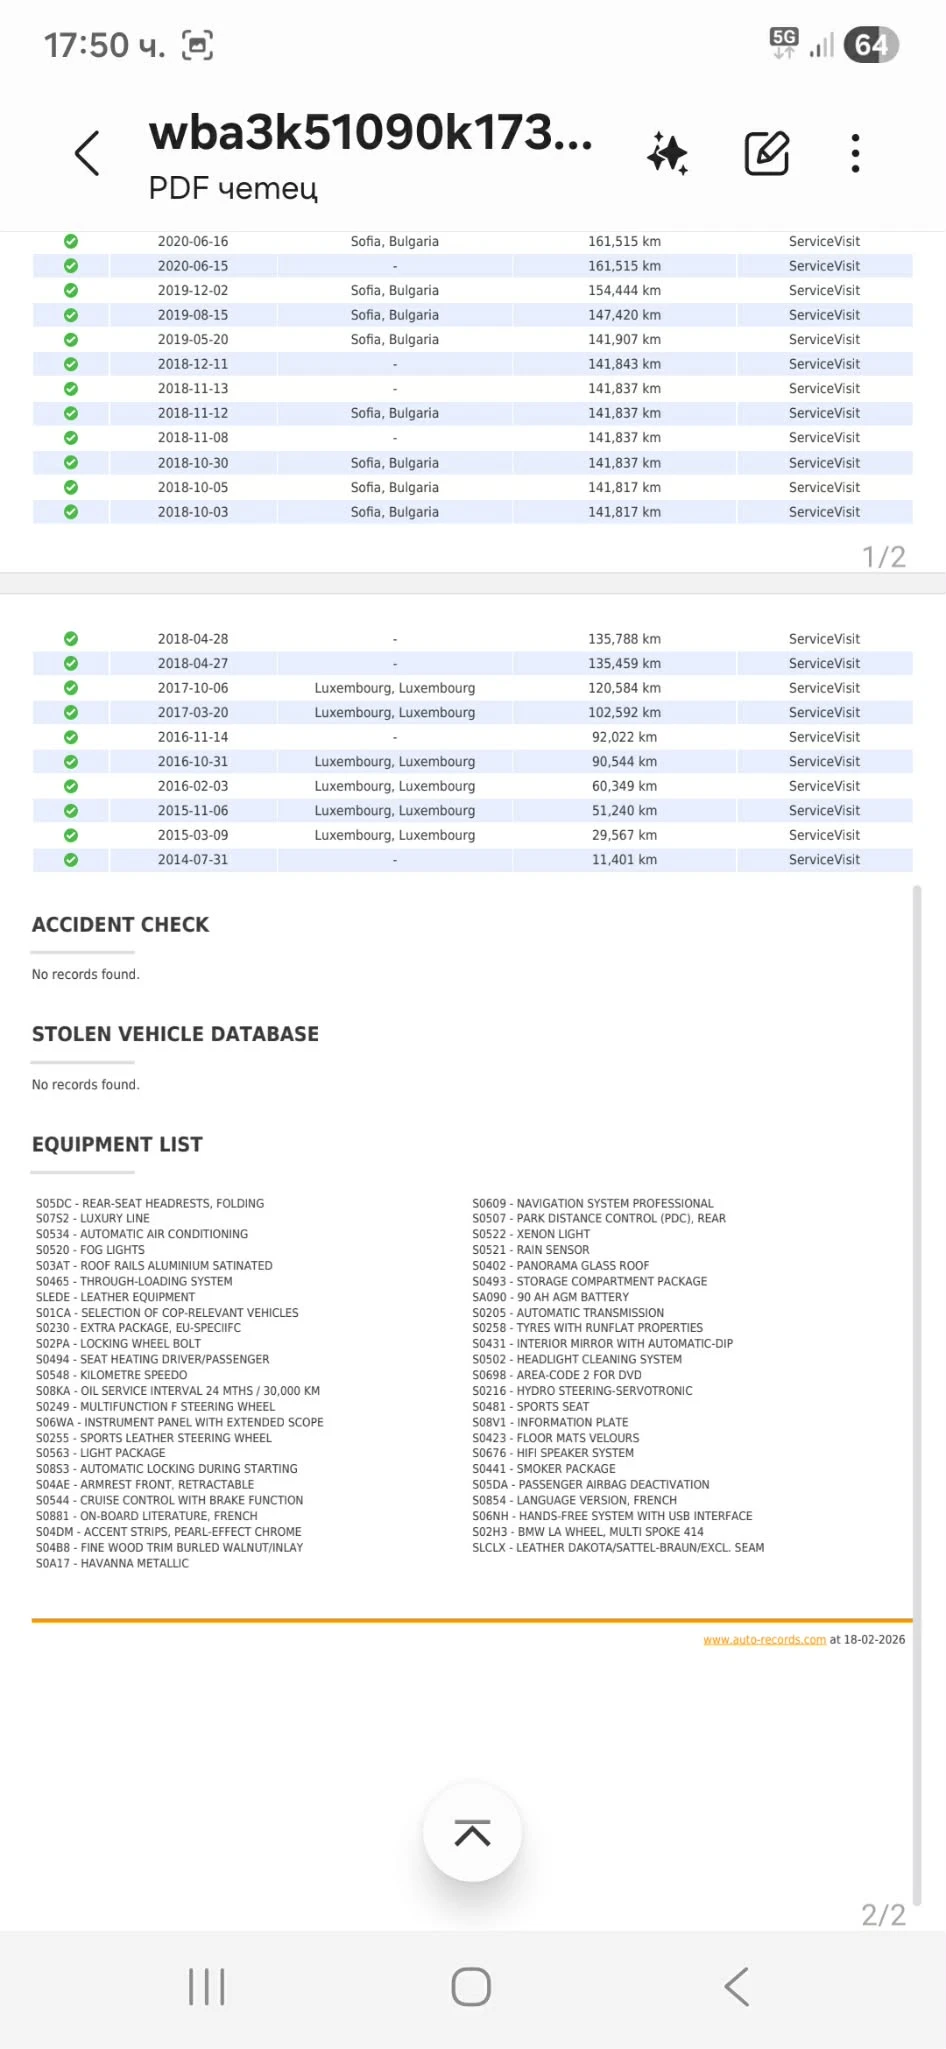The width and height of the screenshot is (946, 2049).
Task: Tap Luxembourg, Luxembourg in the 2017-03-20 row
Action: tap(395, 712)
